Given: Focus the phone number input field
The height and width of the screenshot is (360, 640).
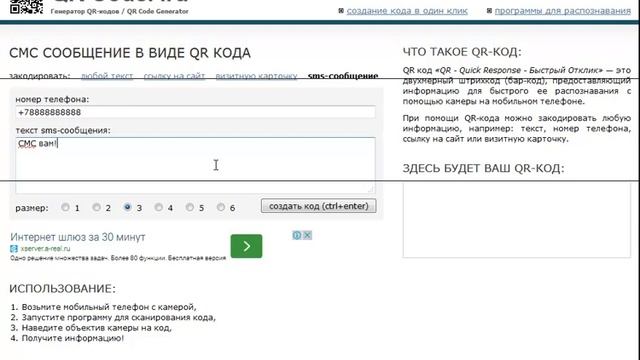Looking at the screenshot, I should [x=196, y=112].
